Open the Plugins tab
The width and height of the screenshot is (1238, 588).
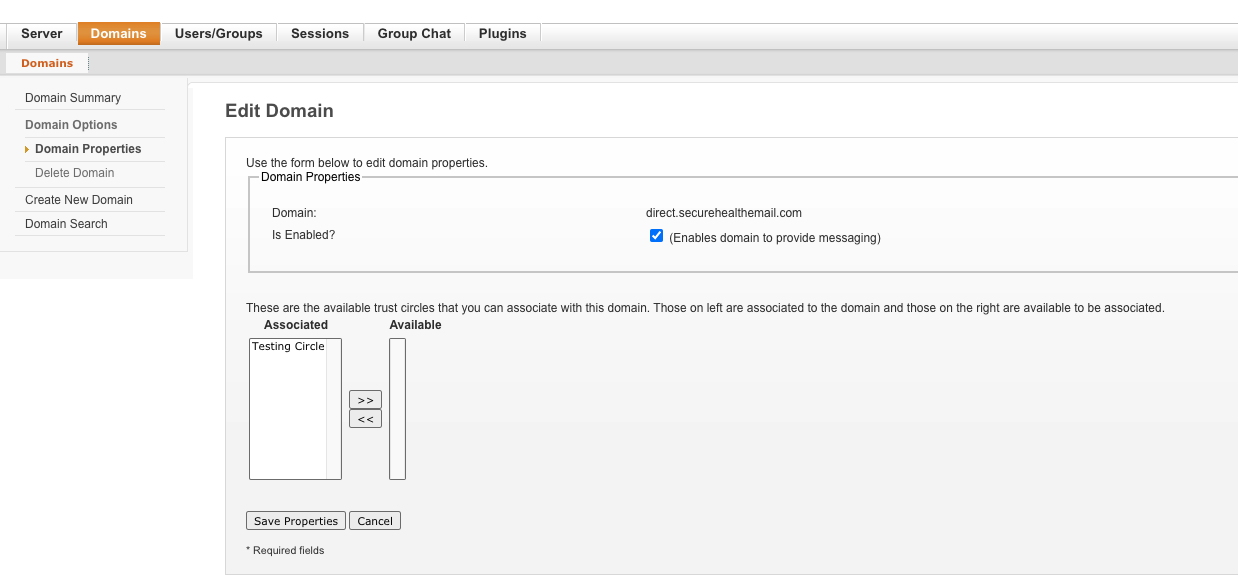pos(502,34)
